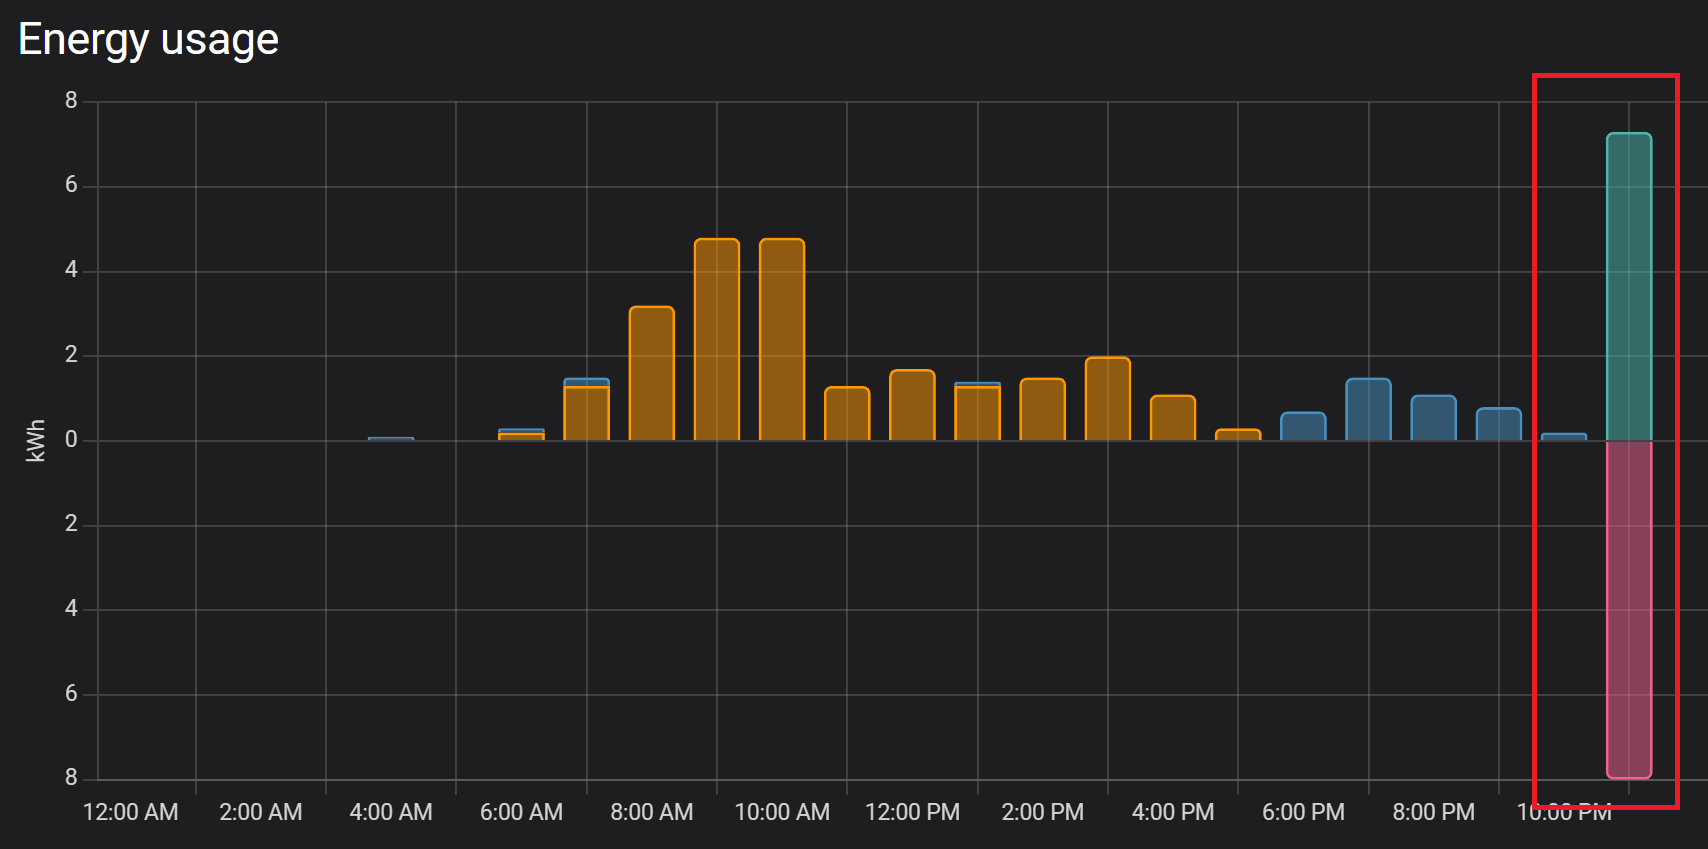Click the small blue 10:00 PM bar
This screenshot has height=849, width=1708.
click(x=1564, y=437)
